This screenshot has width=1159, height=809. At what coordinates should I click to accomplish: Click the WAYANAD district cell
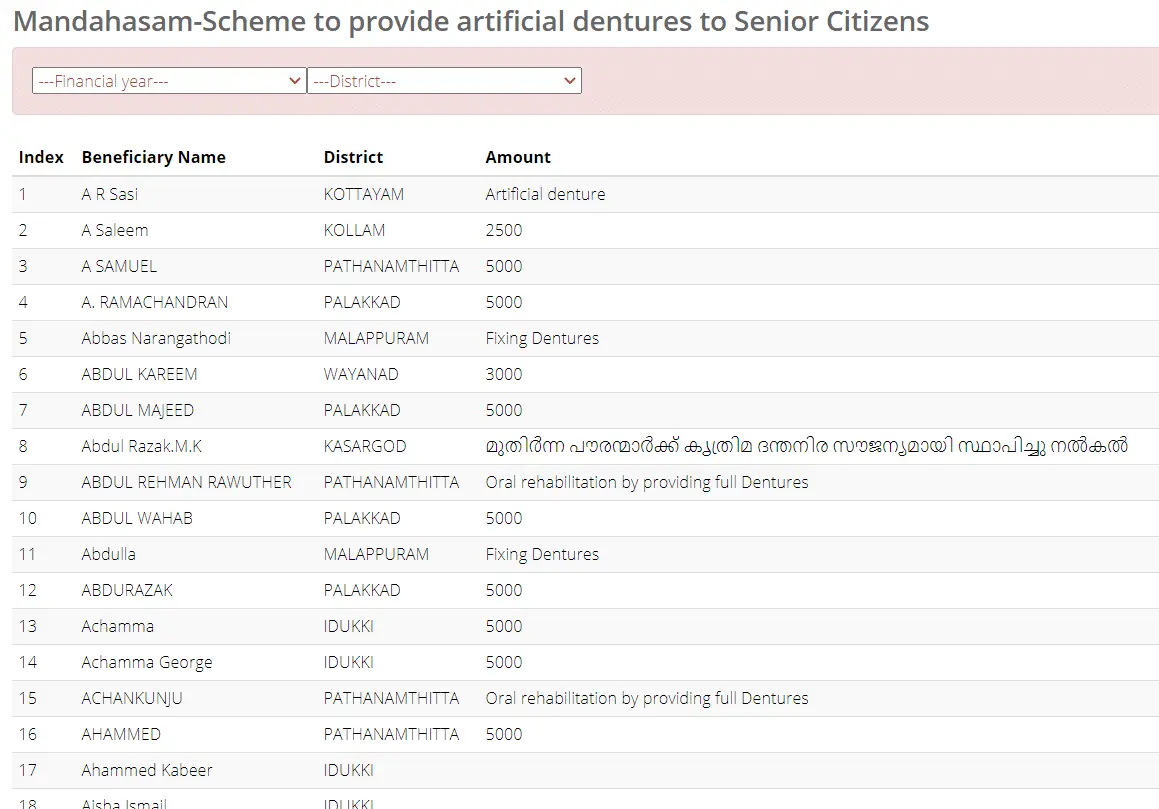click(361, 374)
